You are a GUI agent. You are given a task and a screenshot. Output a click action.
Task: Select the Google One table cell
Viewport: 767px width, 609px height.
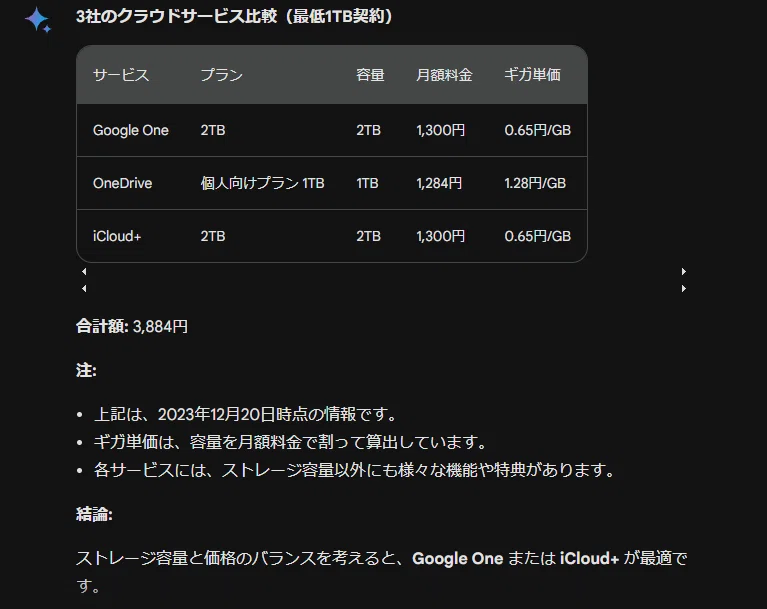(131, 130)
